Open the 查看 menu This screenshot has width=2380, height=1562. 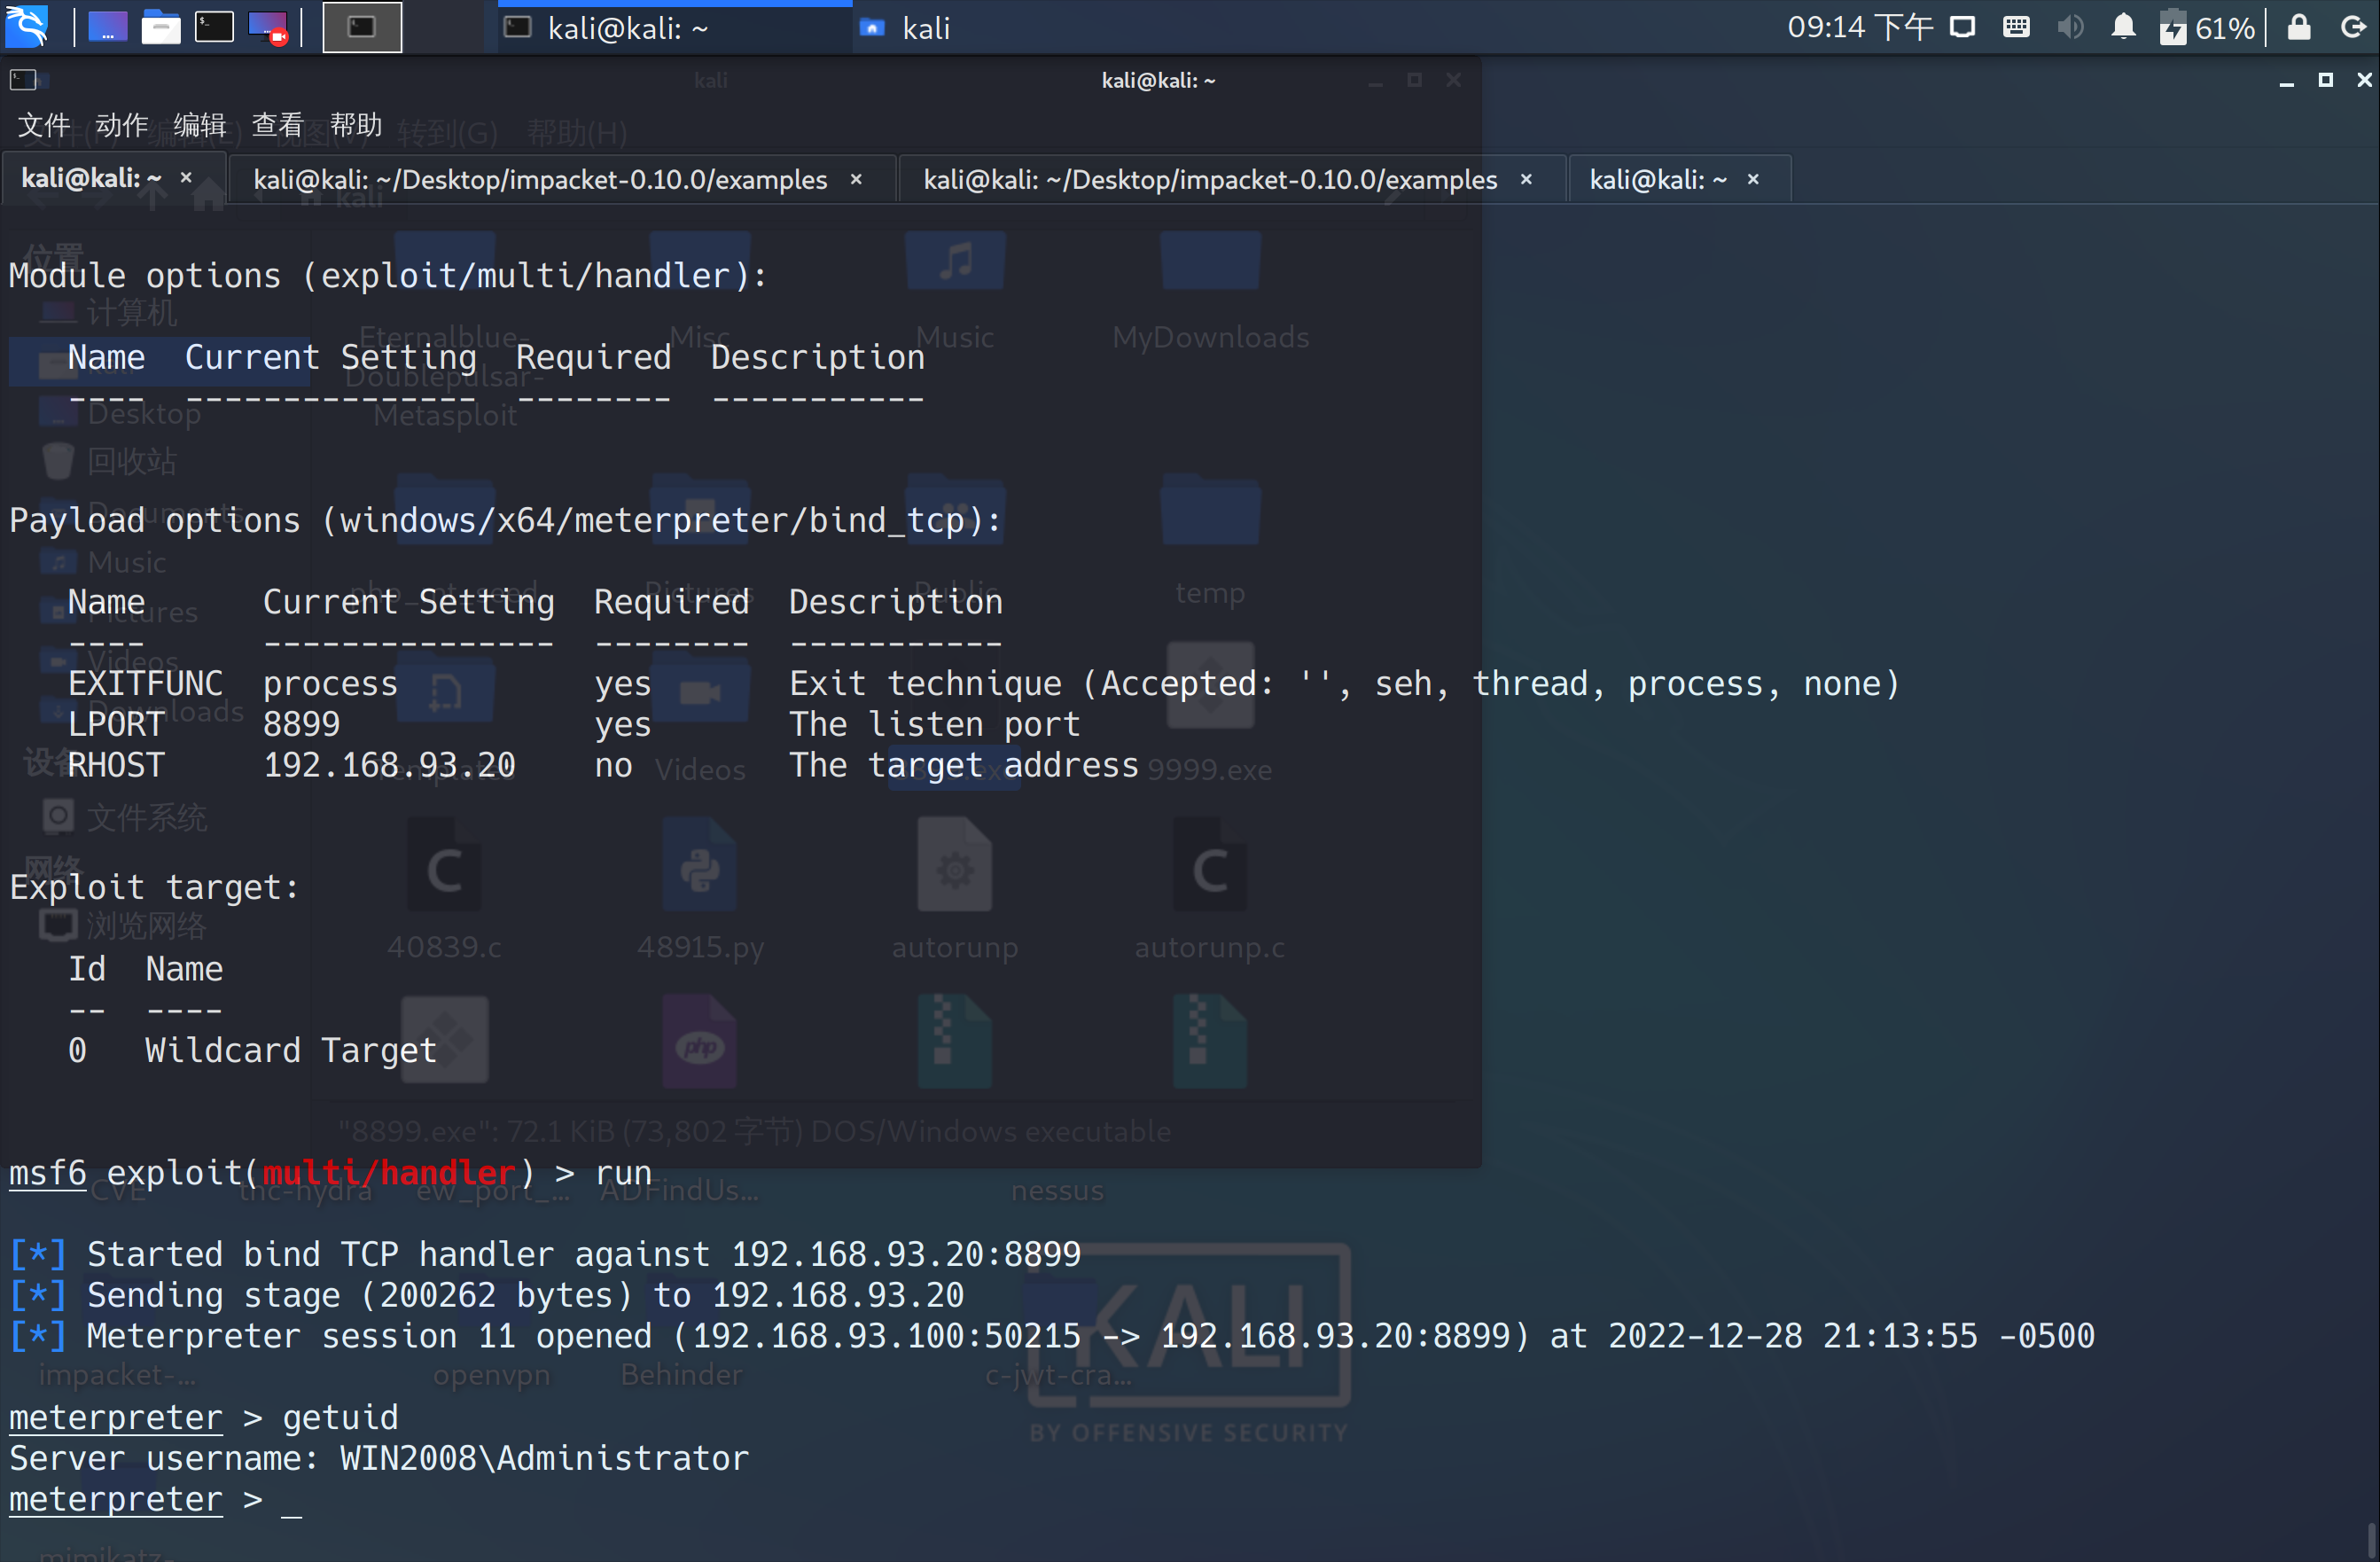point(278,125)
